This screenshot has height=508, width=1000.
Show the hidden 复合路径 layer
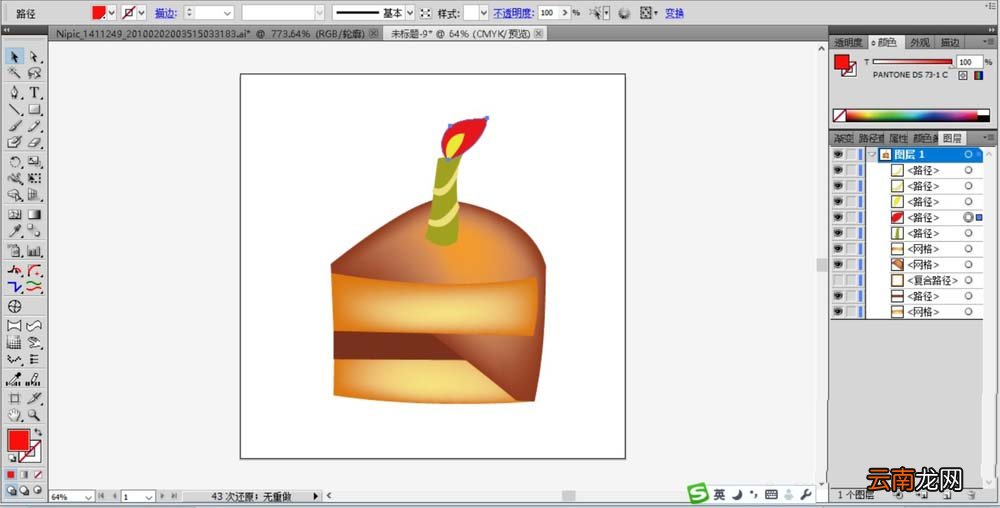point(838,280)
